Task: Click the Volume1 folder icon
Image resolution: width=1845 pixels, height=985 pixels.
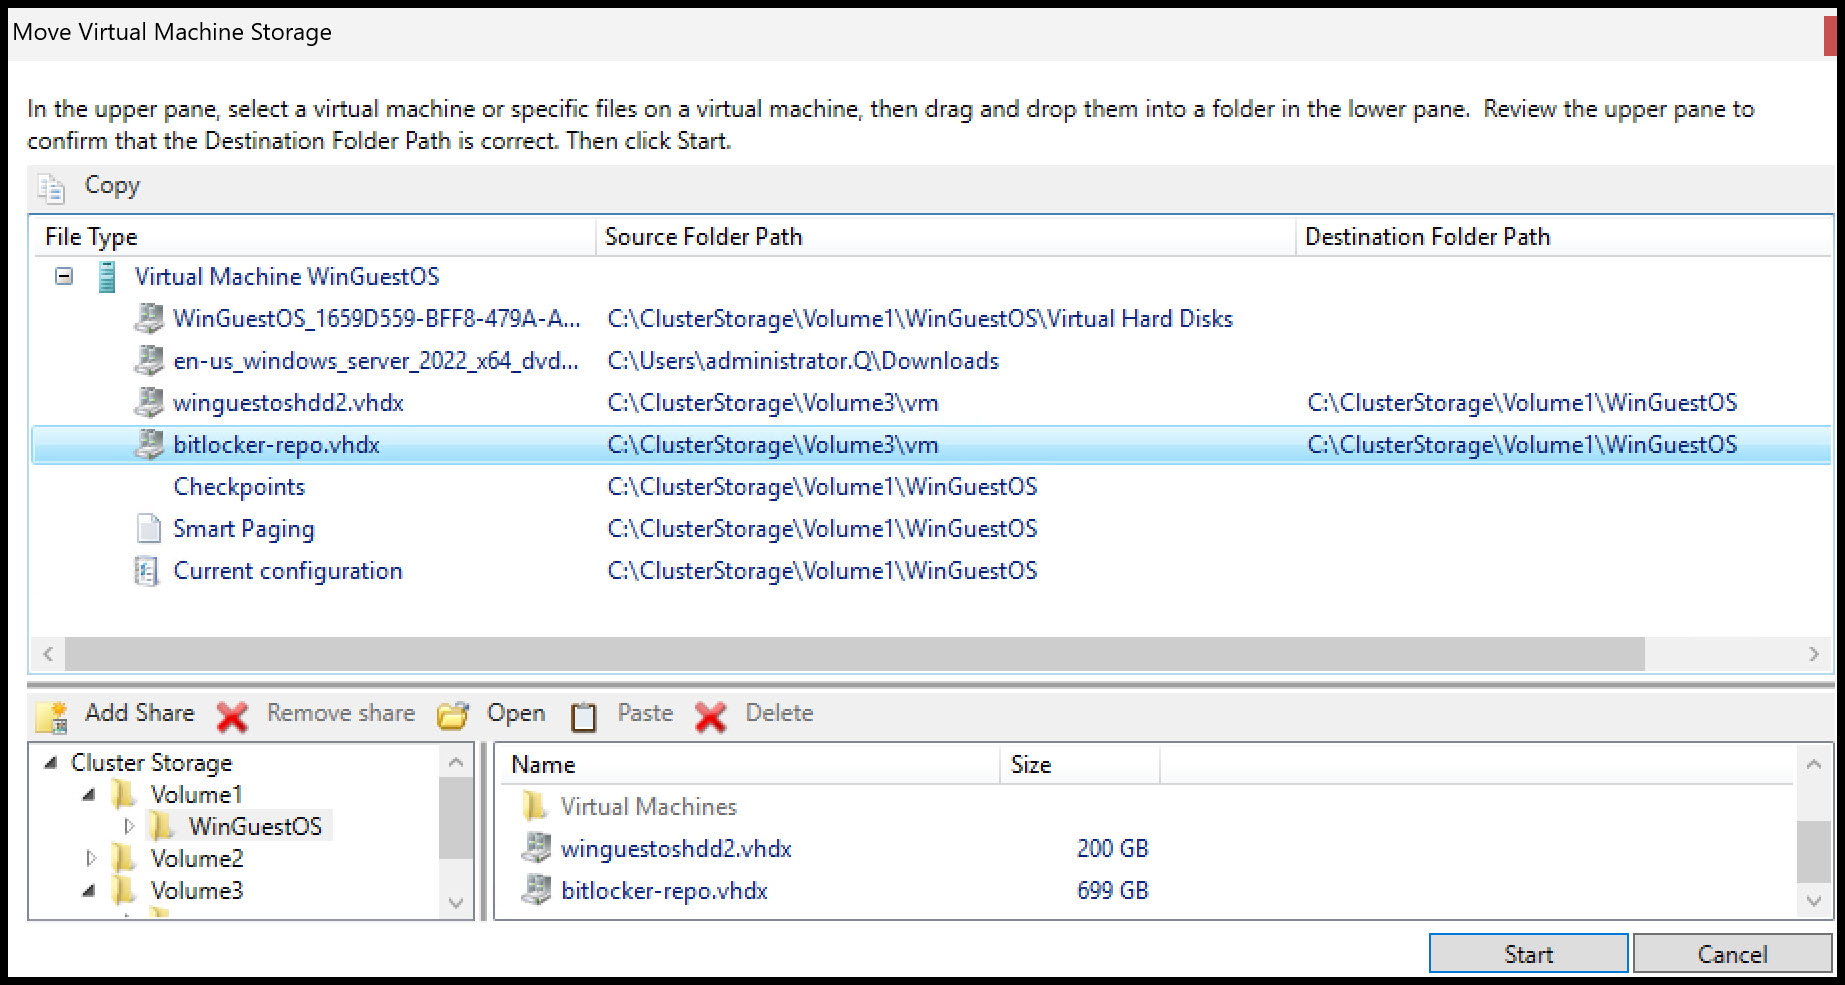Action: click(124, 794)
